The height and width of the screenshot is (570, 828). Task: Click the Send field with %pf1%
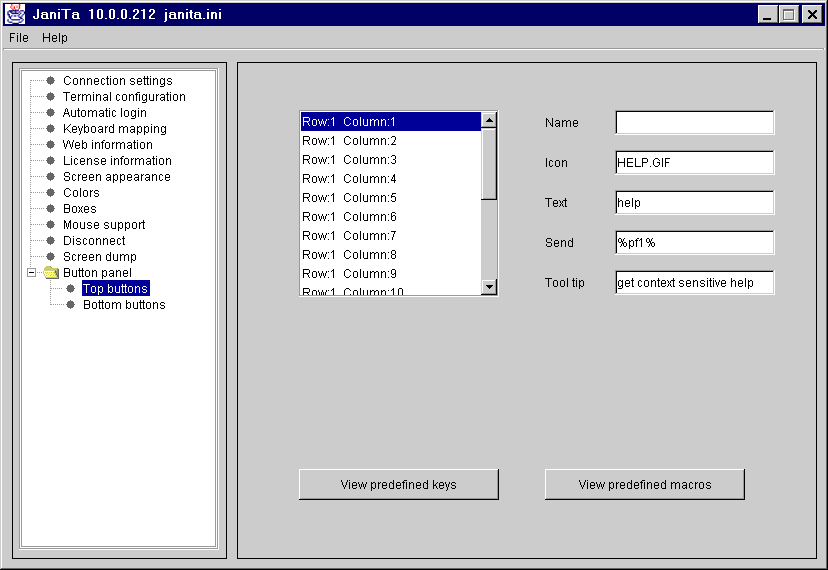click(694, 242)
